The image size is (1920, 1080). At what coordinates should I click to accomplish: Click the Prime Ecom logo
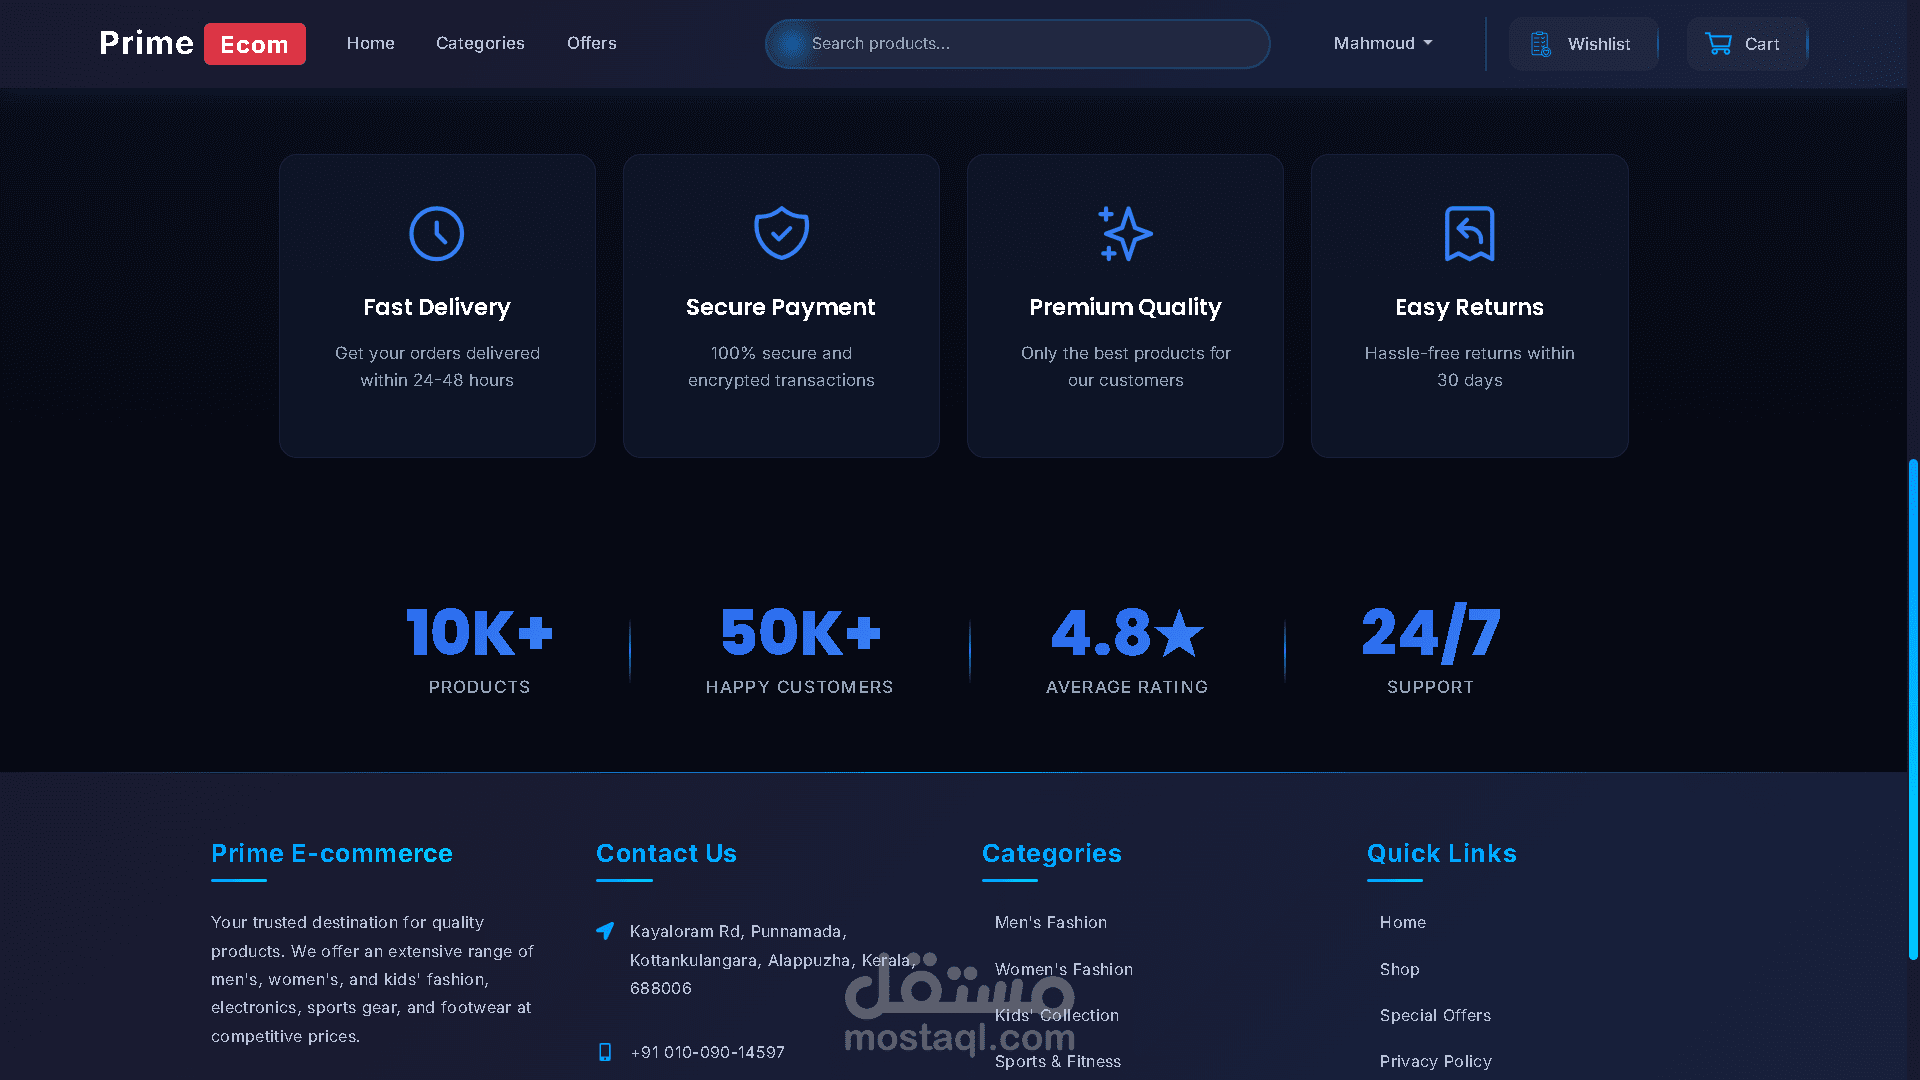[x=202, y=43]
